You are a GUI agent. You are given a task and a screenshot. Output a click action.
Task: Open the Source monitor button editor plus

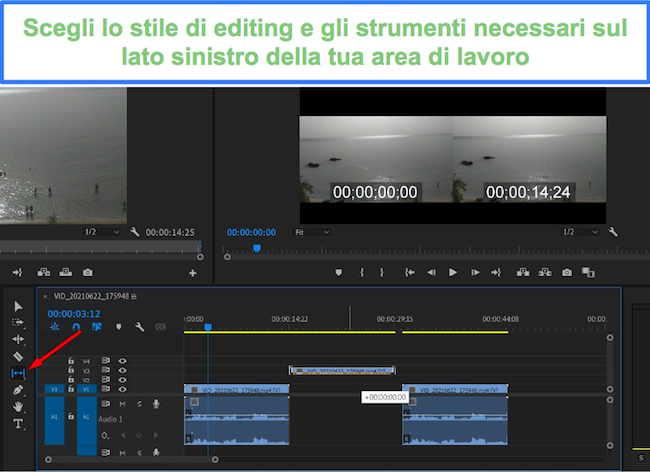(x=193, y=273)
